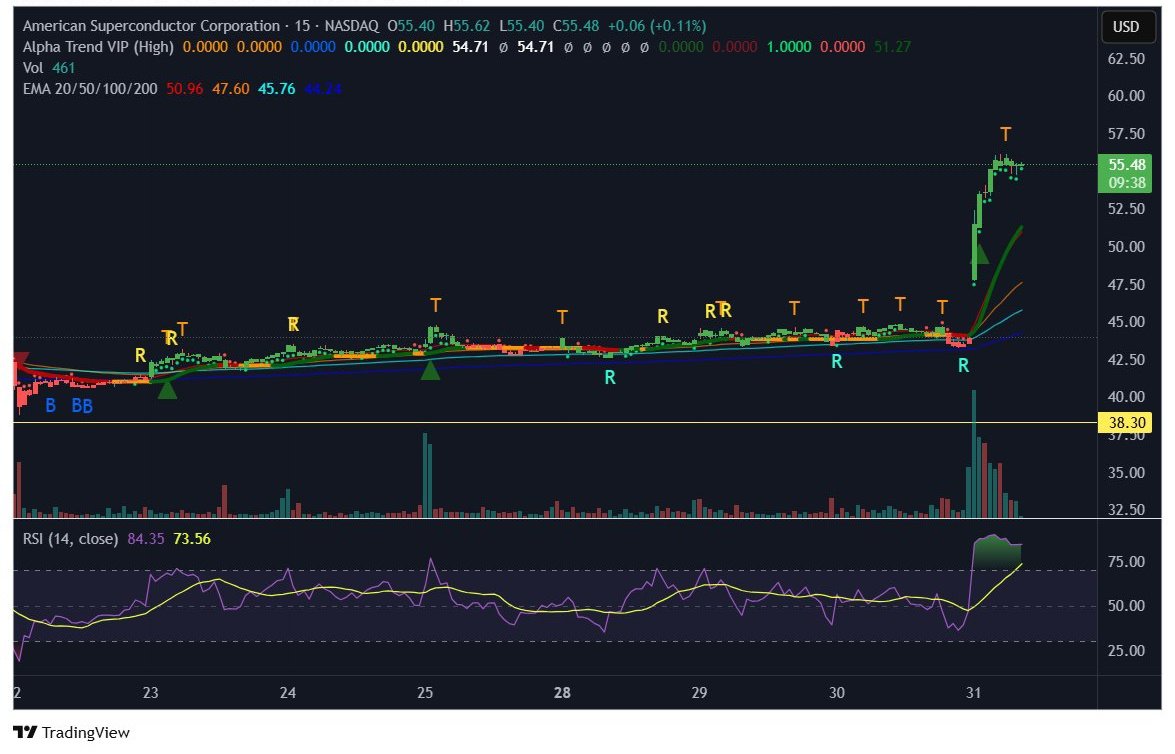Click the change value +0.06 (+0.11%)

pos(656,25)
